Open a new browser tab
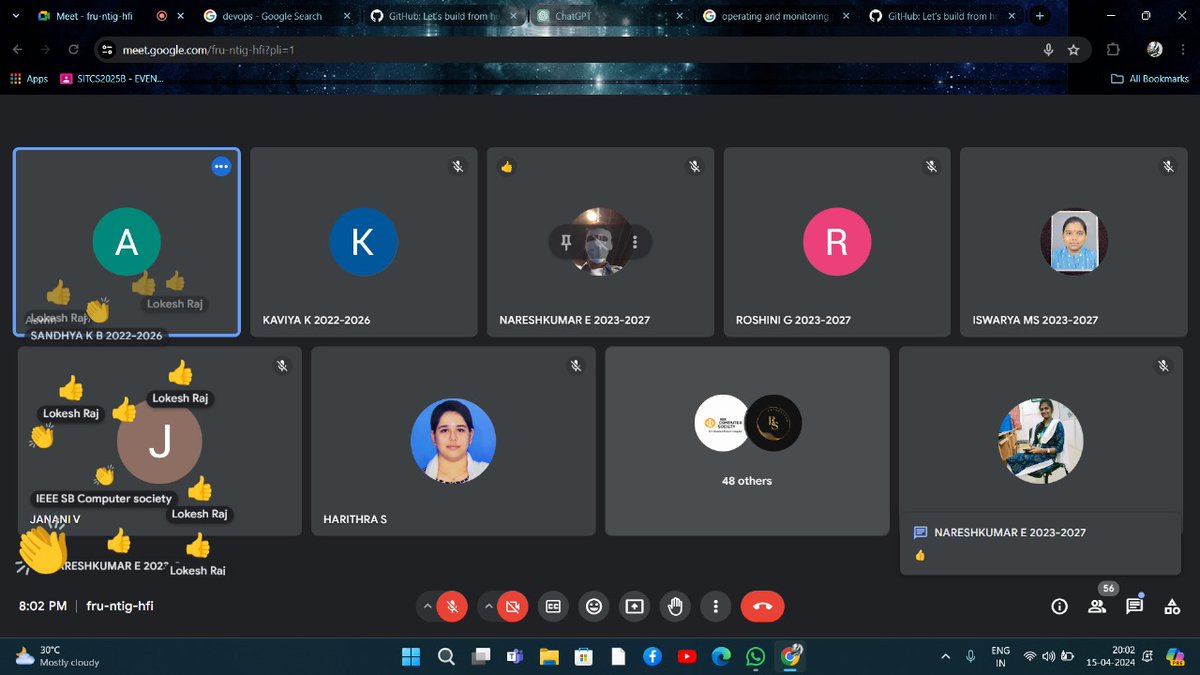Viewport: 1200px width, 675px height. tap(1040, 16)
